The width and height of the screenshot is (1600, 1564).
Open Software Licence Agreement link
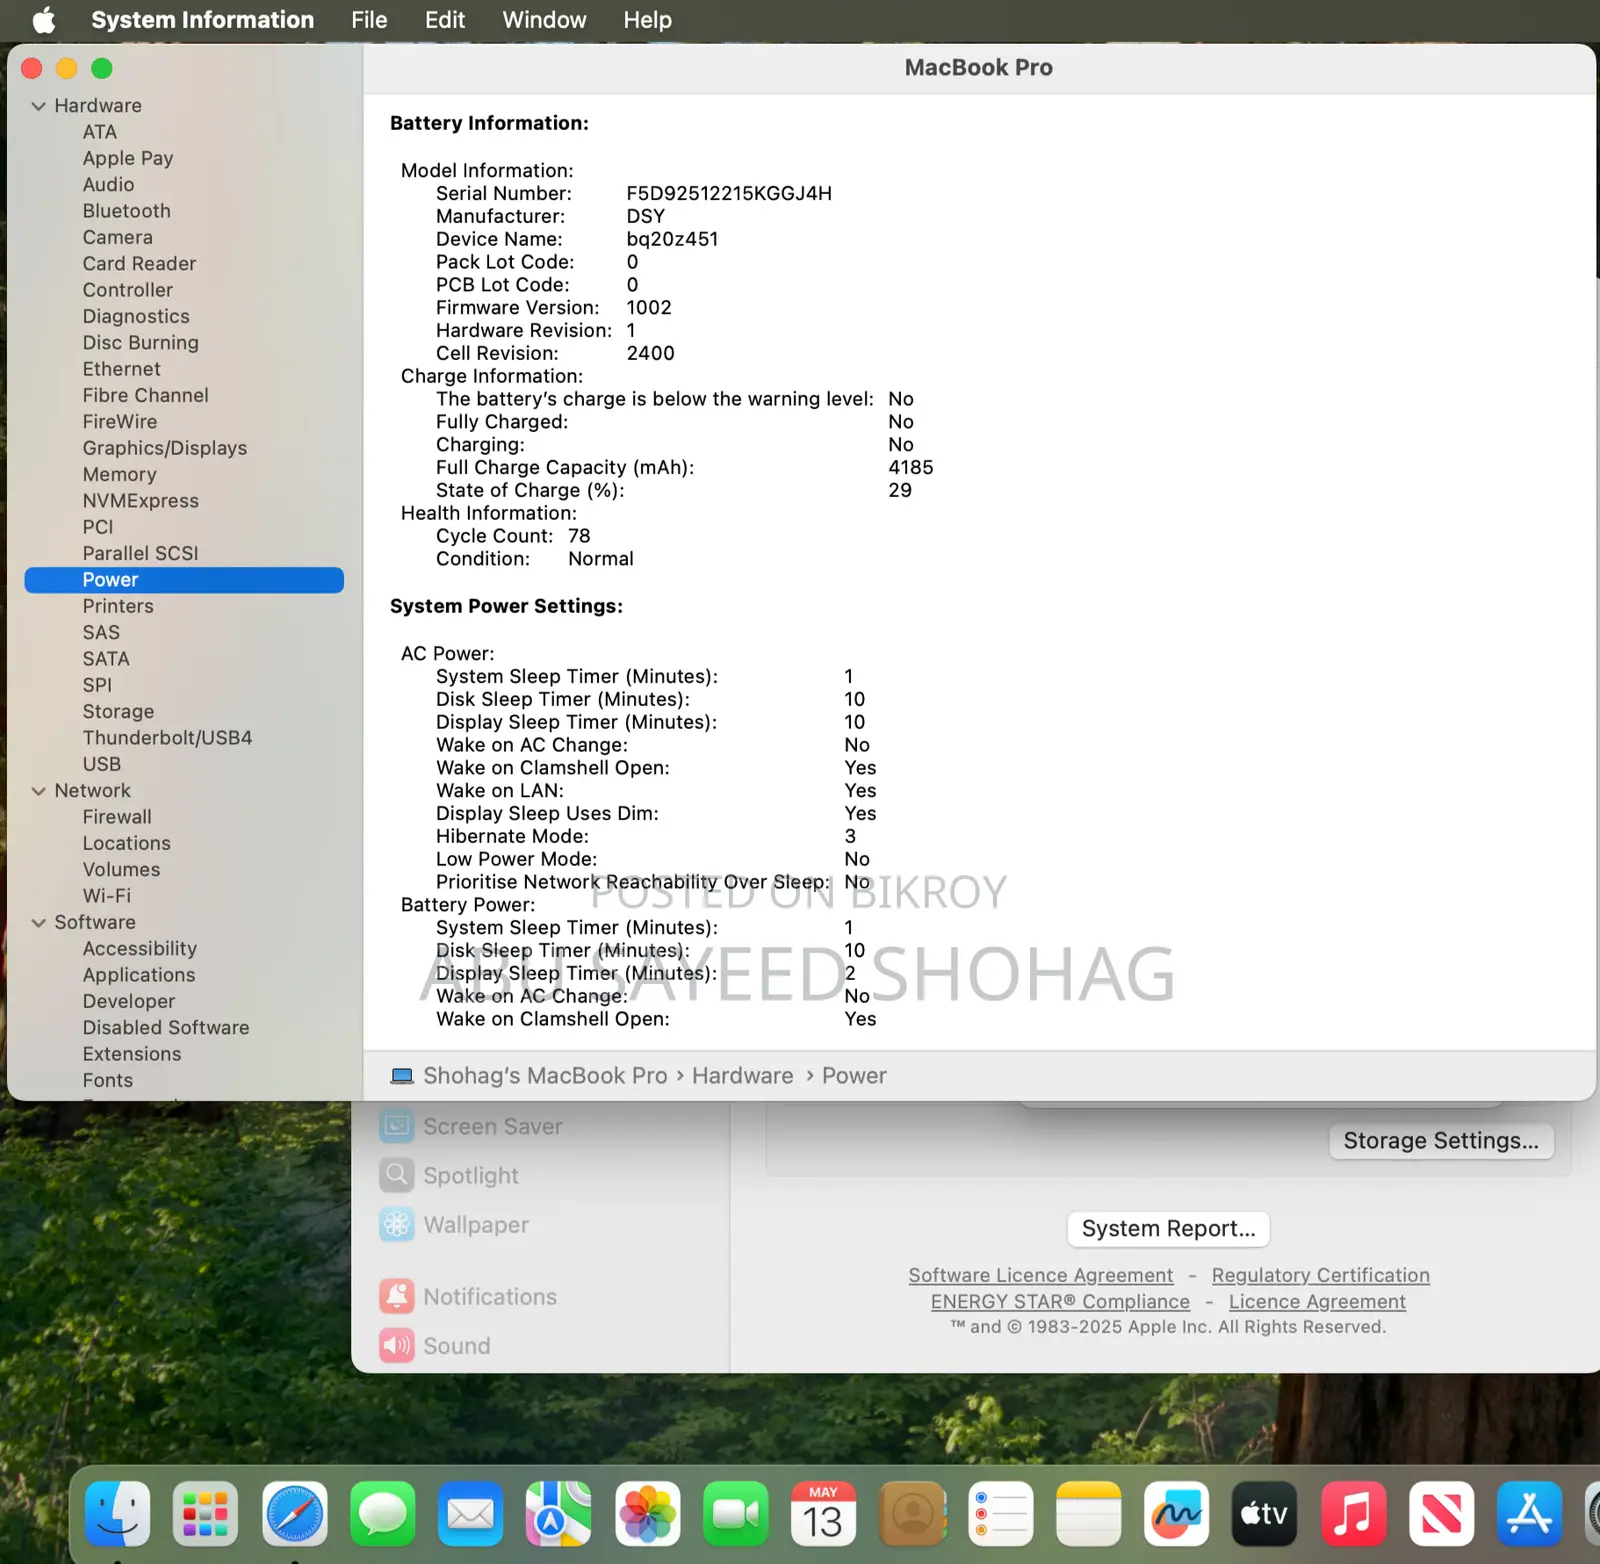[1040, 1275]
